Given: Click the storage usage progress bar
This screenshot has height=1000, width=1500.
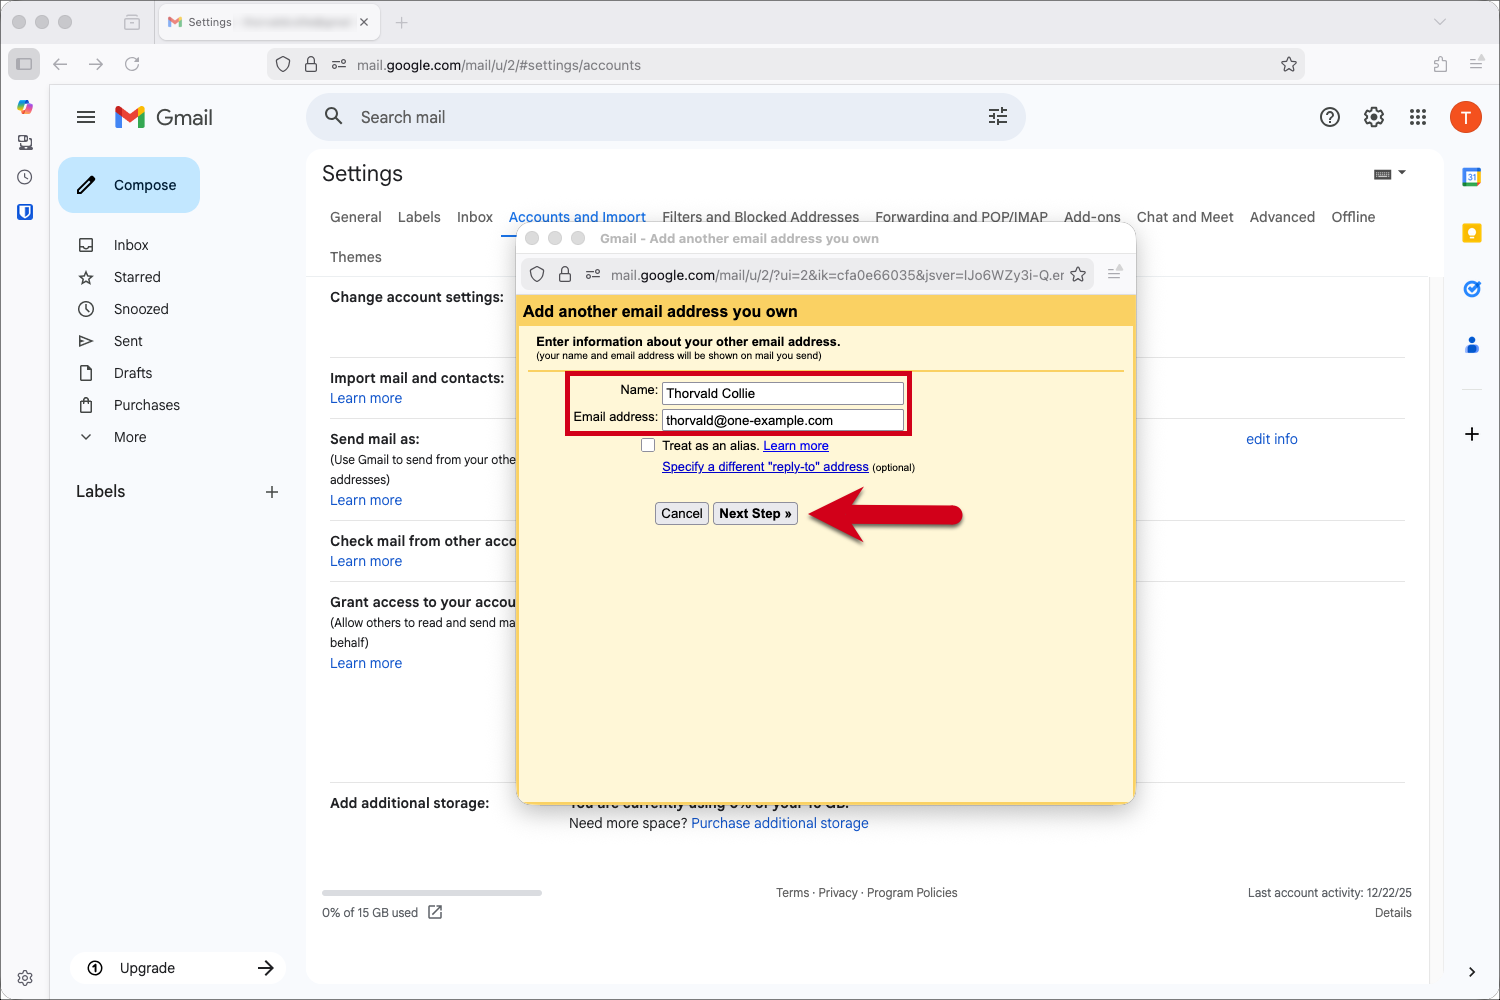Looking at the screenshot, I should tap(431, 892).
